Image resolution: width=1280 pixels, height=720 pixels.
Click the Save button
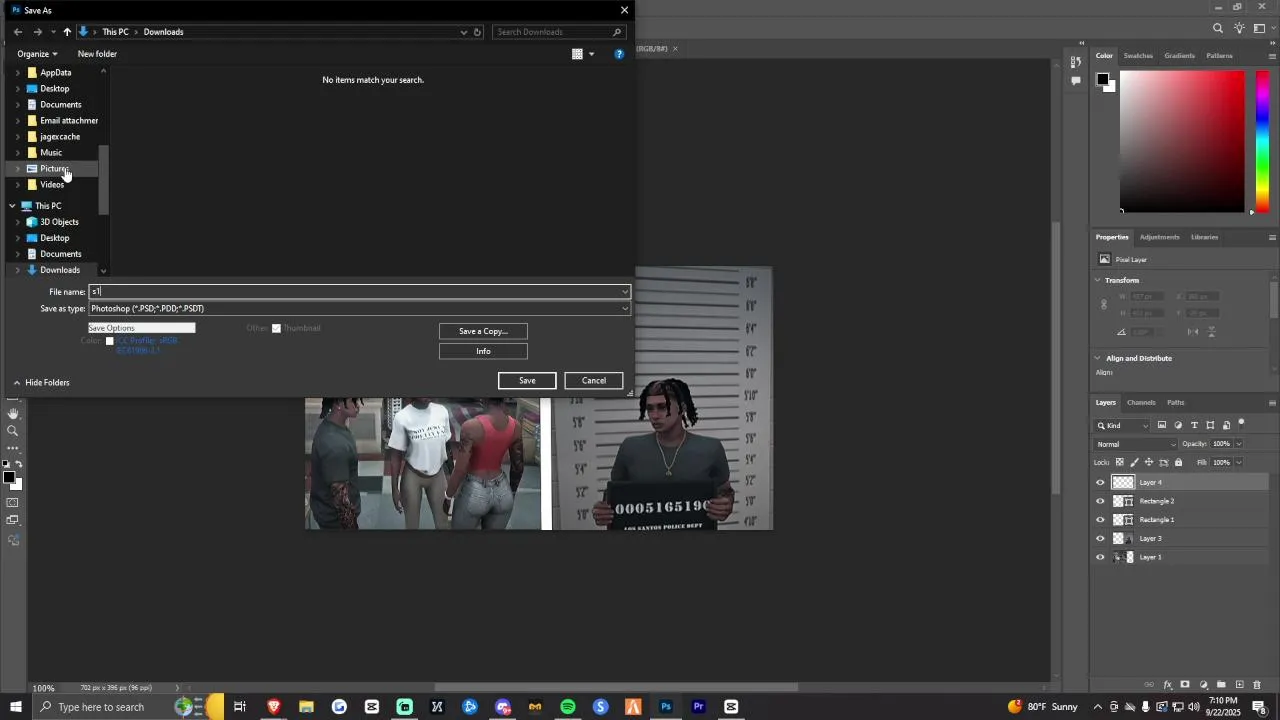tap(527, 381)
